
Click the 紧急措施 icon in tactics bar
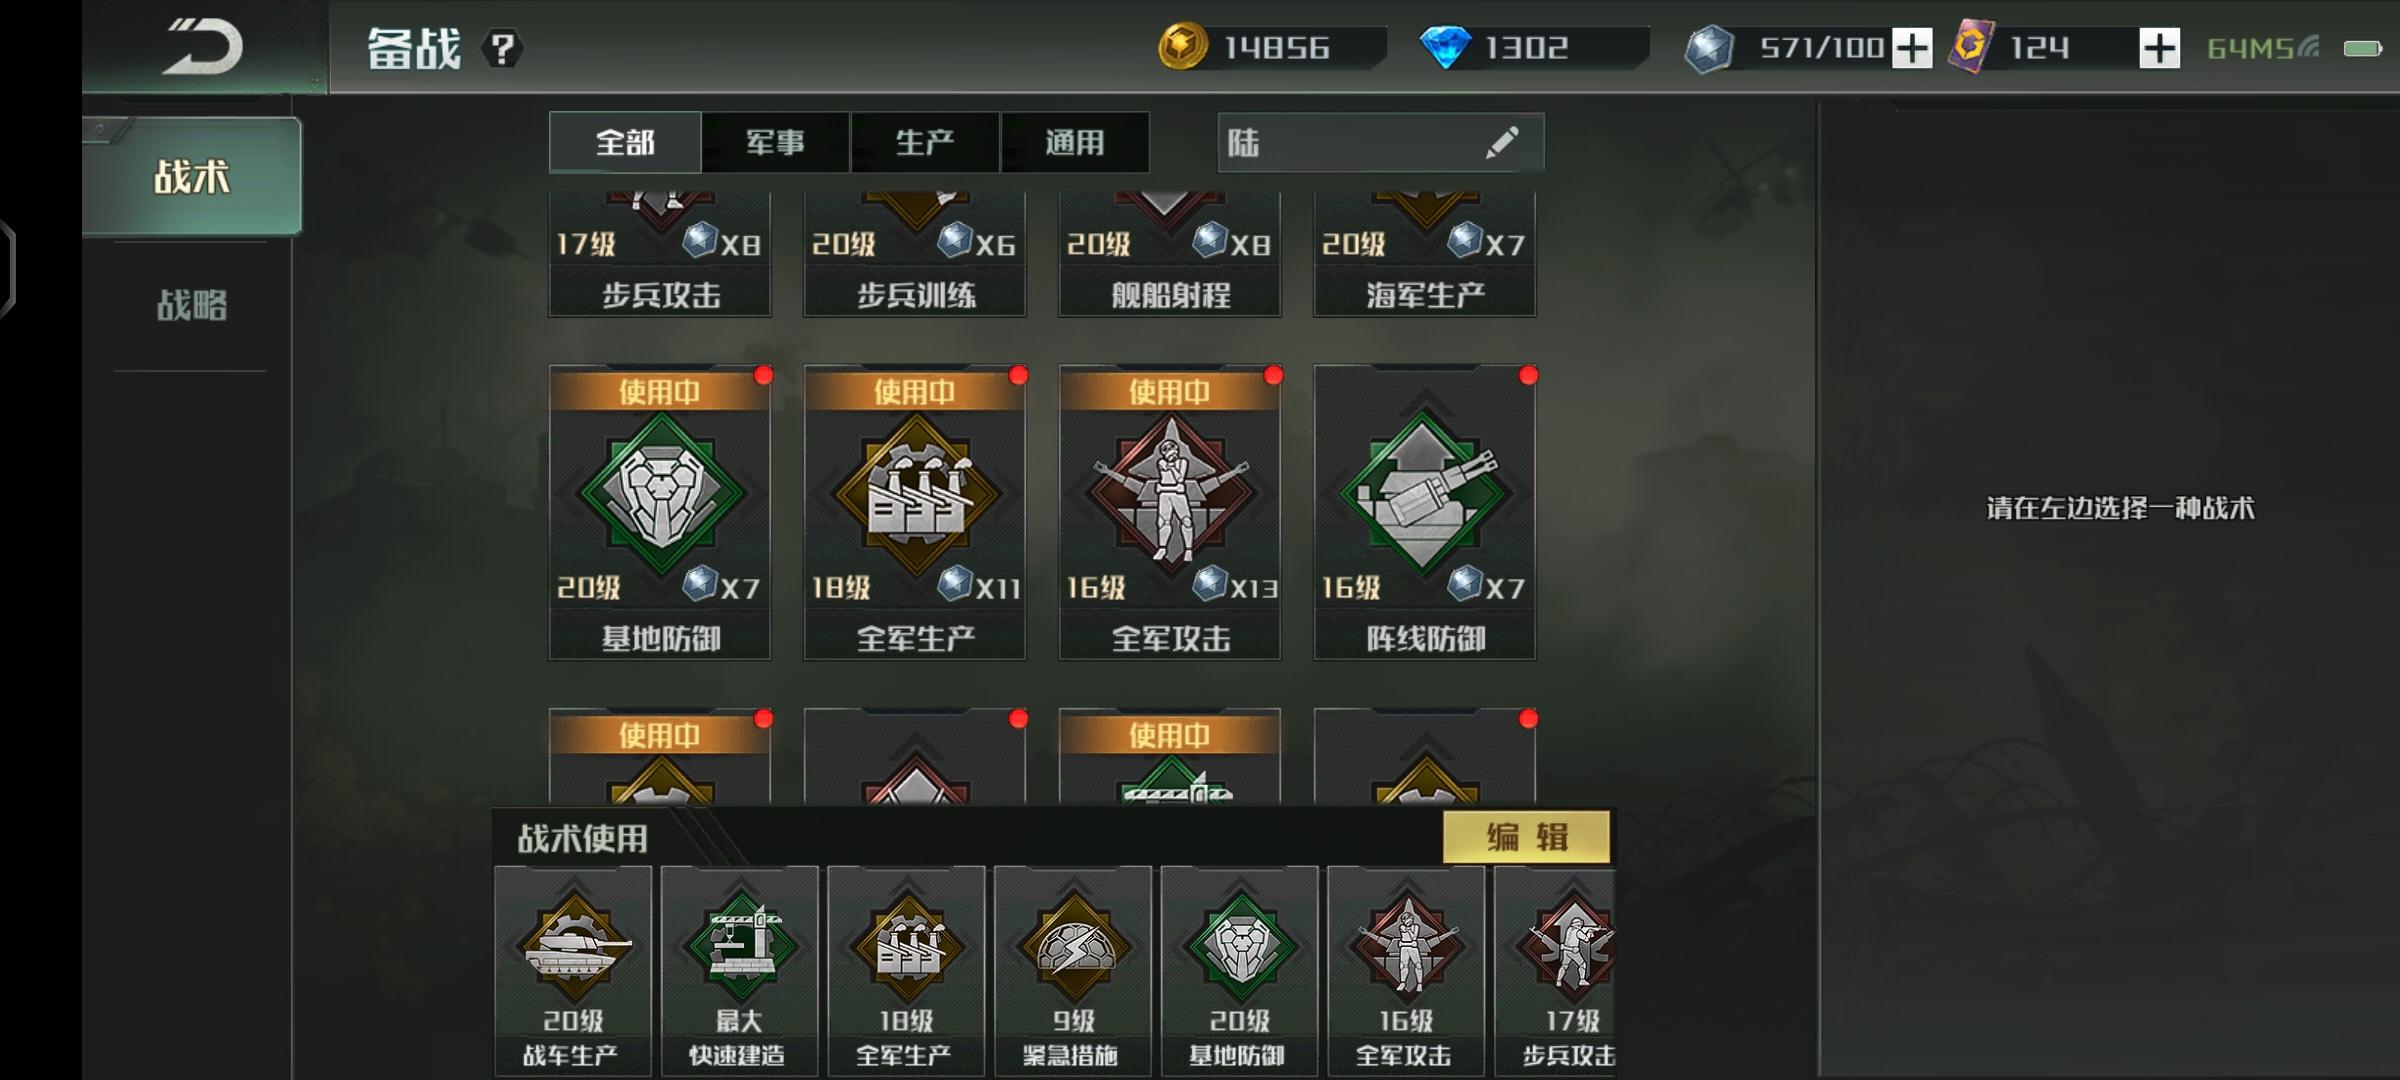click(1073, 971)
